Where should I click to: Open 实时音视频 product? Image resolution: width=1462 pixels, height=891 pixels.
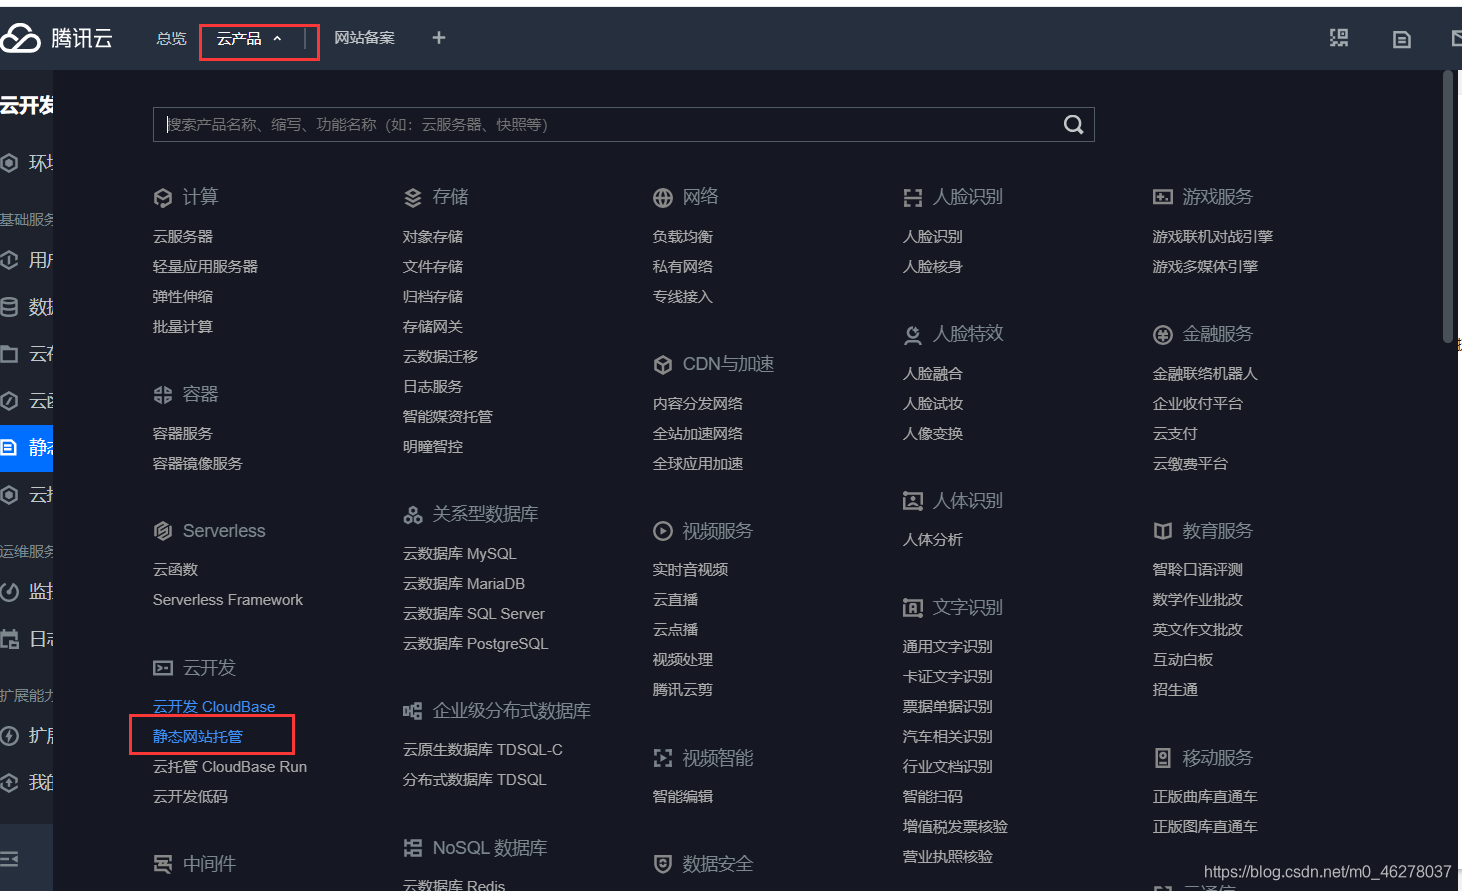[x=690, y=570]
